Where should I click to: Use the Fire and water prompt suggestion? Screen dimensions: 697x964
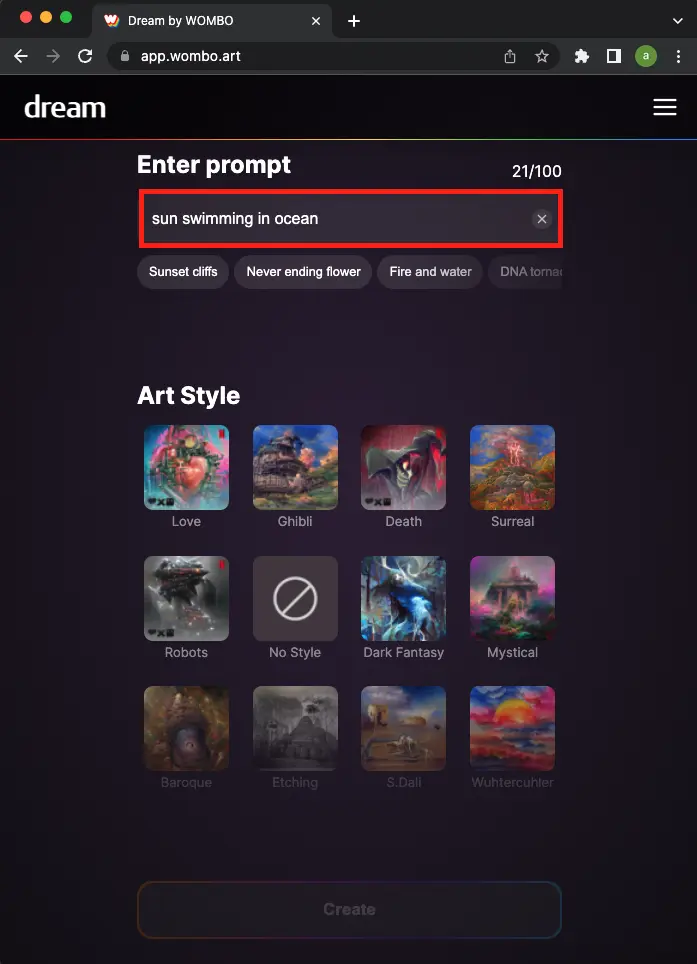(x=430, y=272)
